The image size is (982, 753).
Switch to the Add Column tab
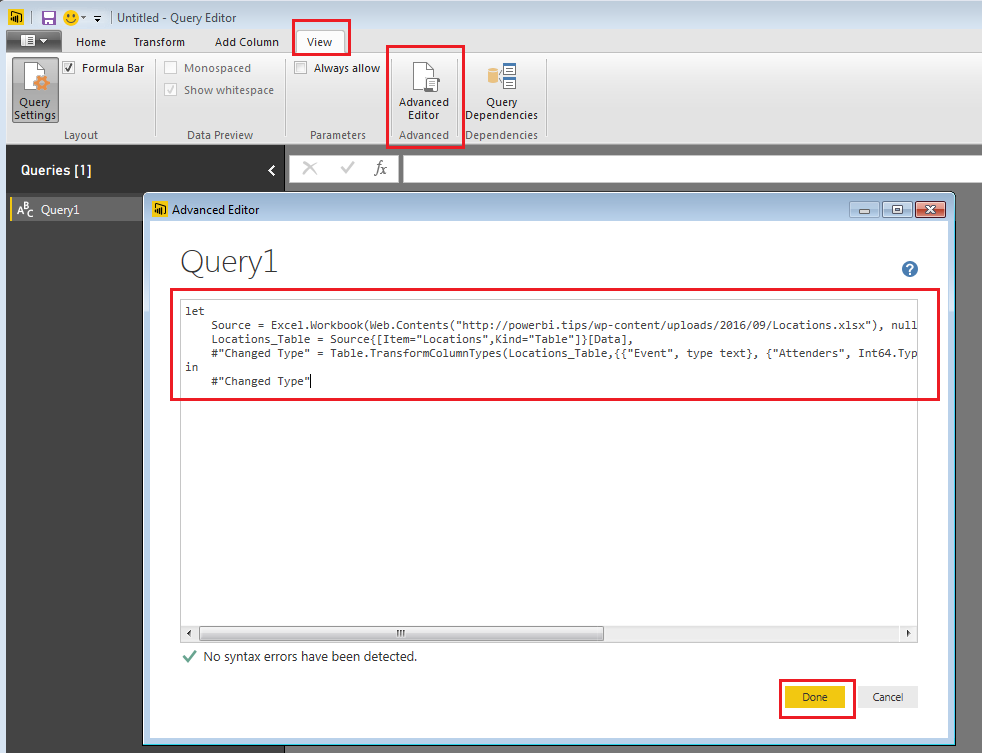[x=247, y=42]
